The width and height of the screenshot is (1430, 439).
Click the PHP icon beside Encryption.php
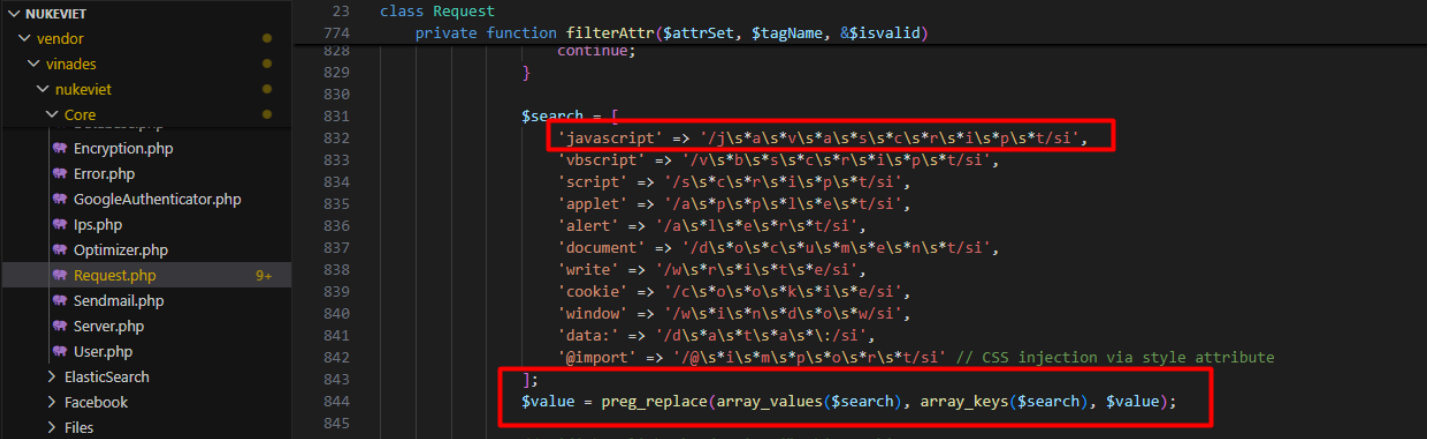60,148
